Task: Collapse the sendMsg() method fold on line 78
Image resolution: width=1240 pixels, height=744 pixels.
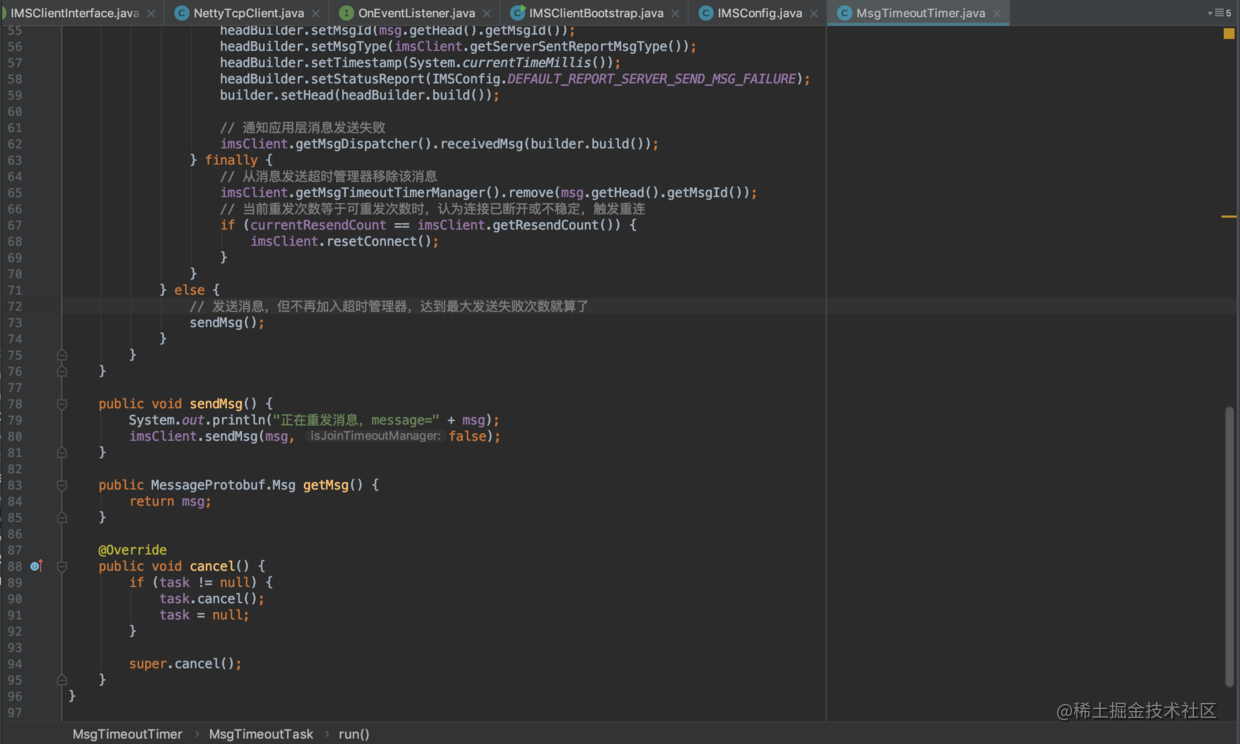Action: [x=62, y=404]
